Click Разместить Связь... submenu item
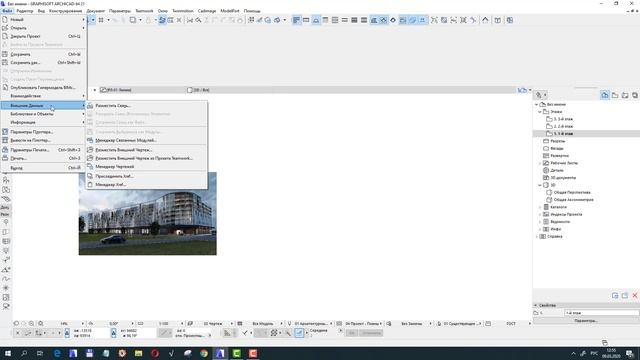This screenshot has height=360, width=640. 147,106
